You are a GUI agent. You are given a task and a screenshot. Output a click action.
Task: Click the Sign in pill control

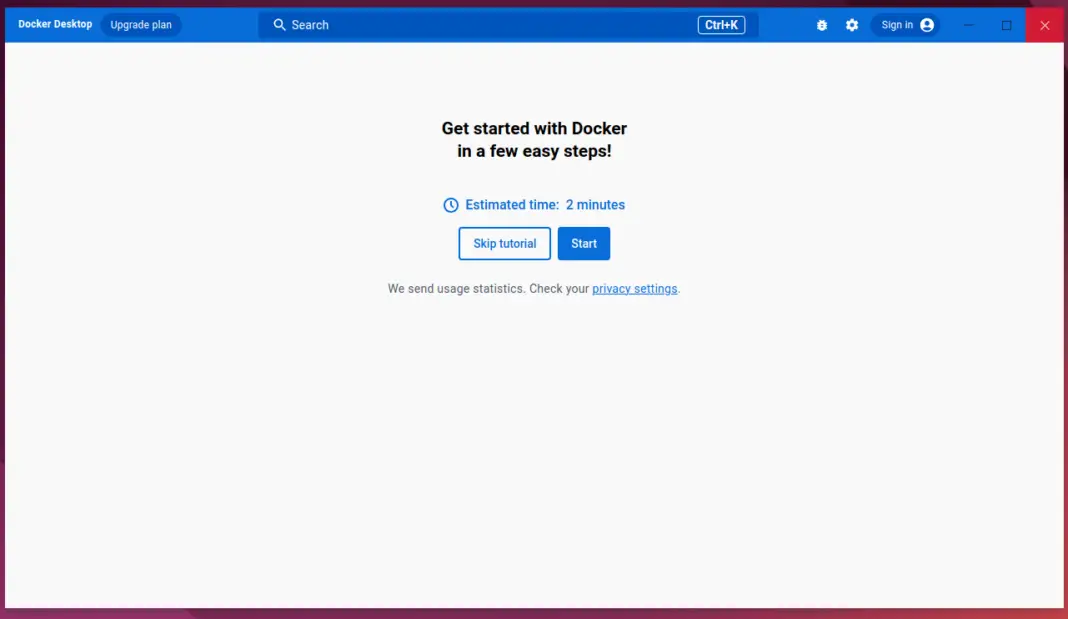(x=905, y=25)
